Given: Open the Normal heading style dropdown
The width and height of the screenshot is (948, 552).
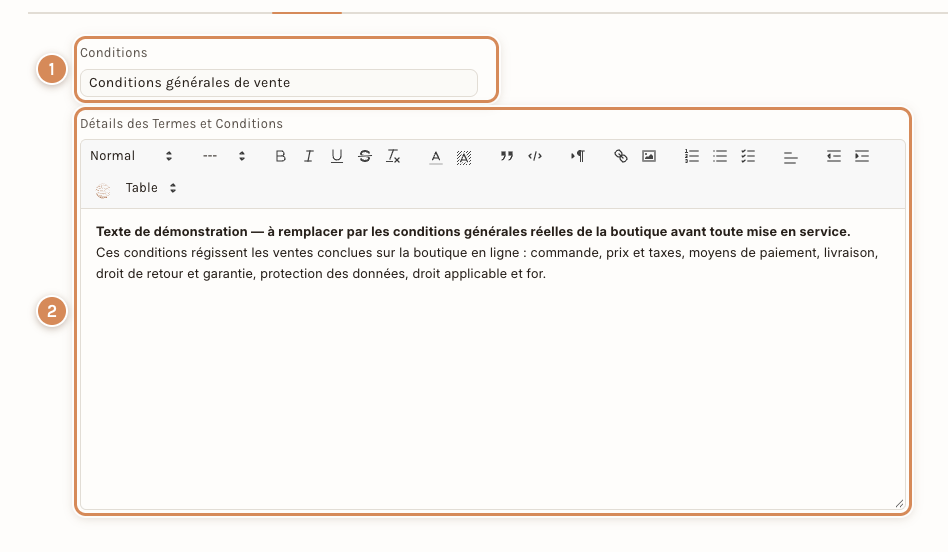Looking at the screenshot, I should pyautogui.click(x=131, y=156).
